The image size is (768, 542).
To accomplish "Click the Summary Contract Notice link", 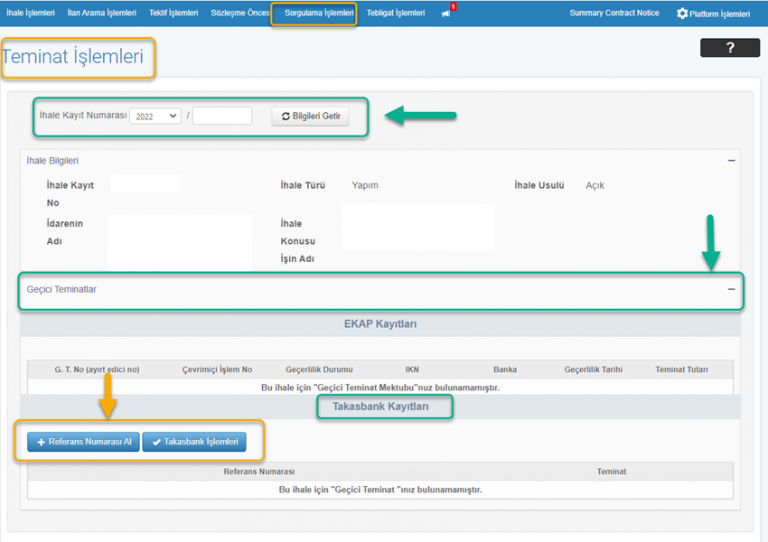I will (614, 13).
